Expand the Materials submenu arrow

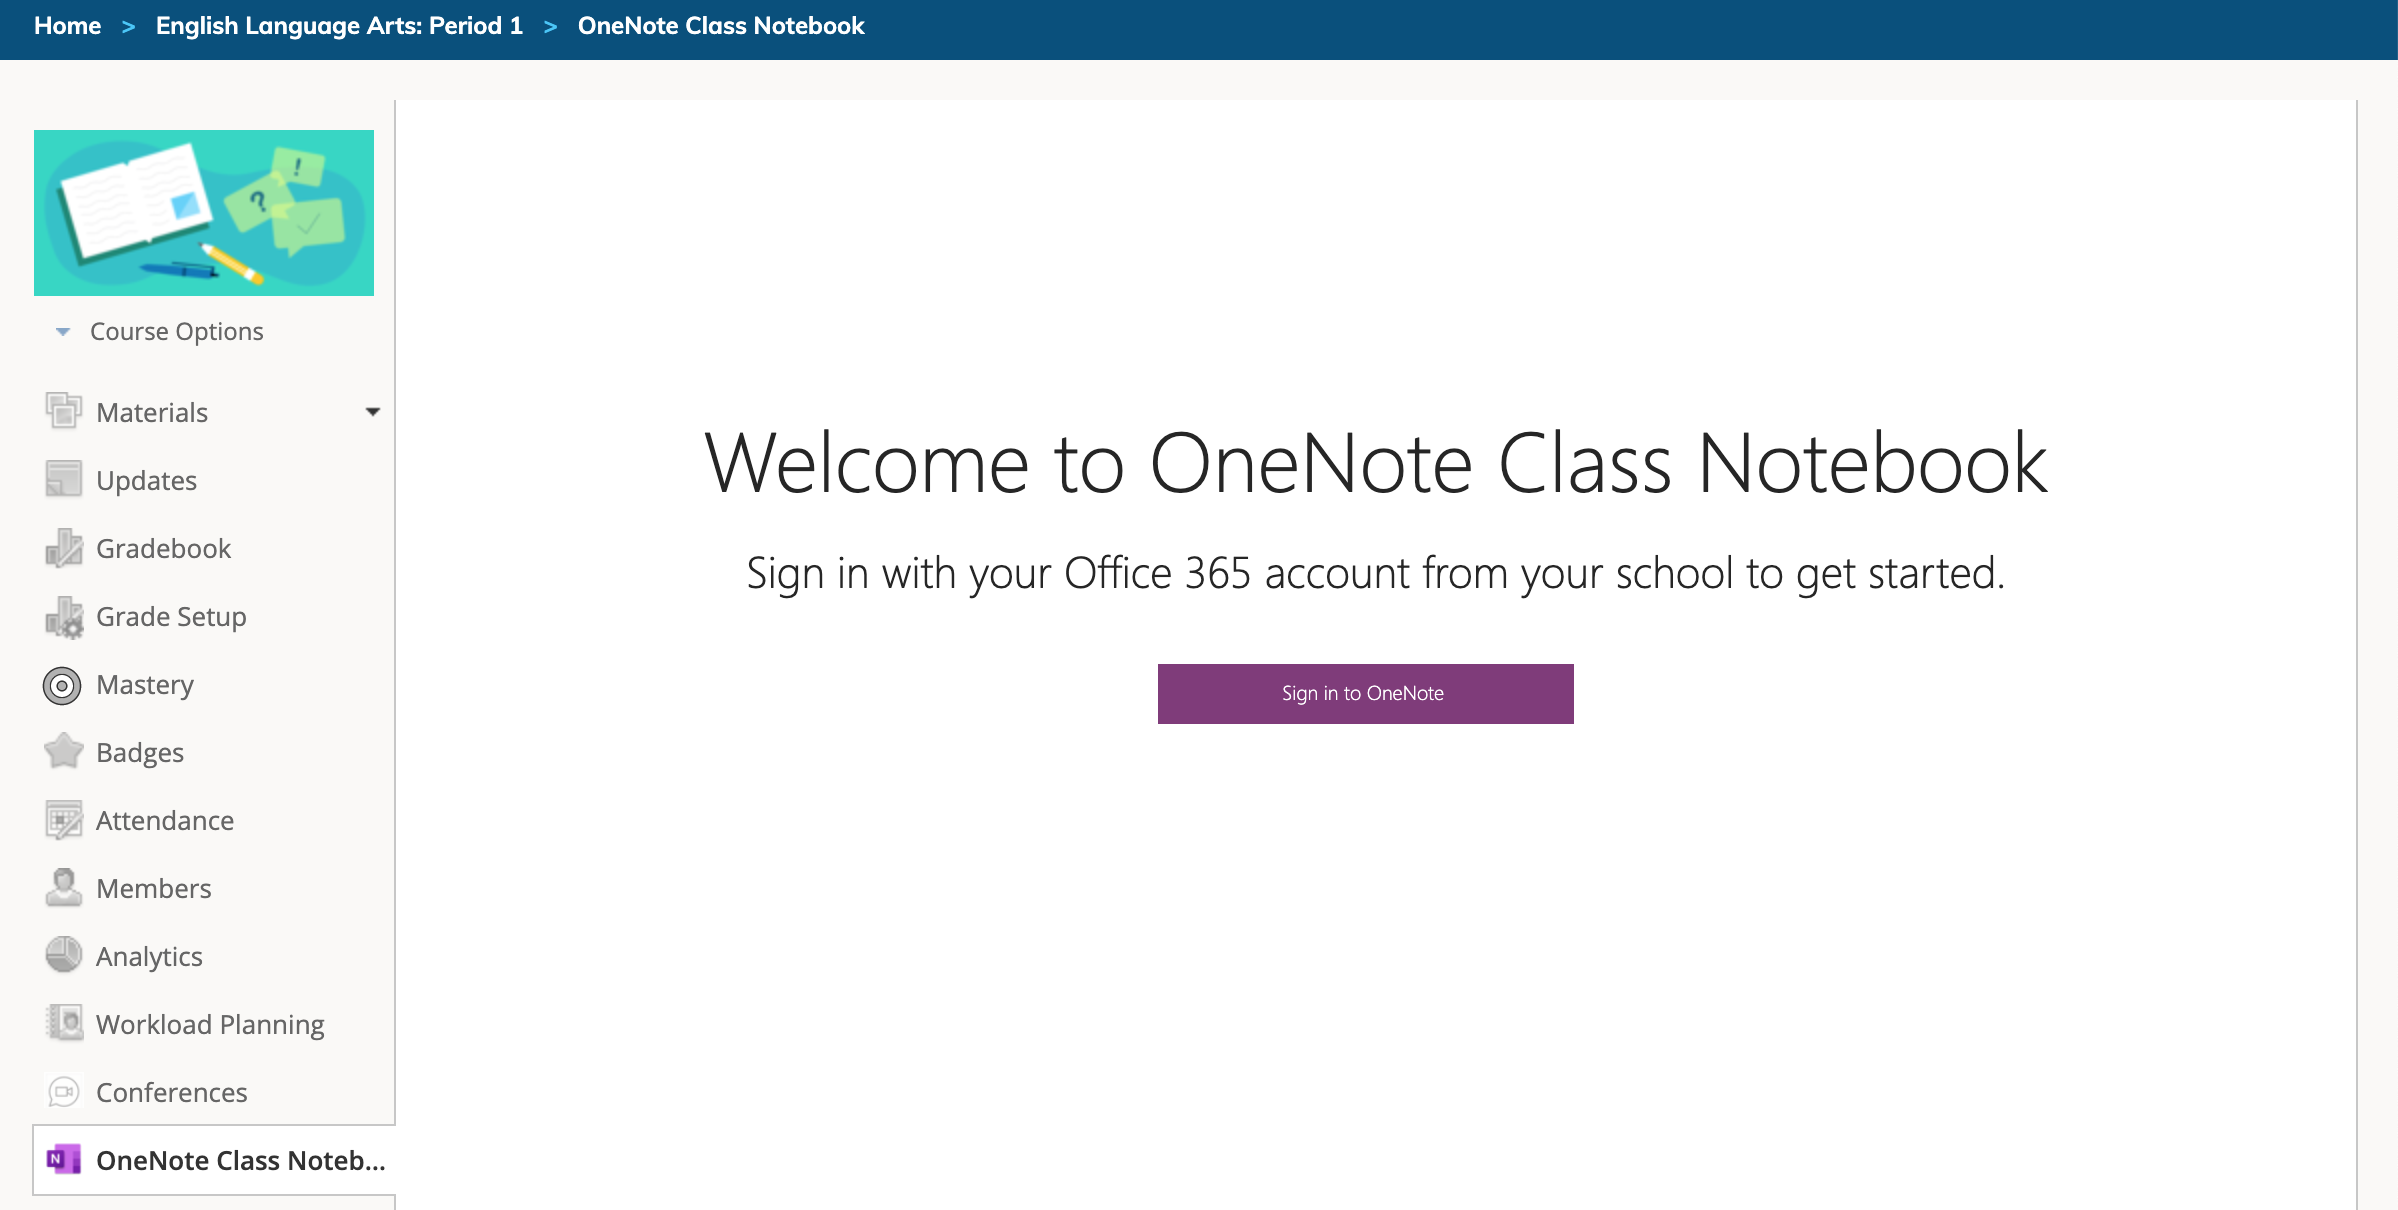373,412
